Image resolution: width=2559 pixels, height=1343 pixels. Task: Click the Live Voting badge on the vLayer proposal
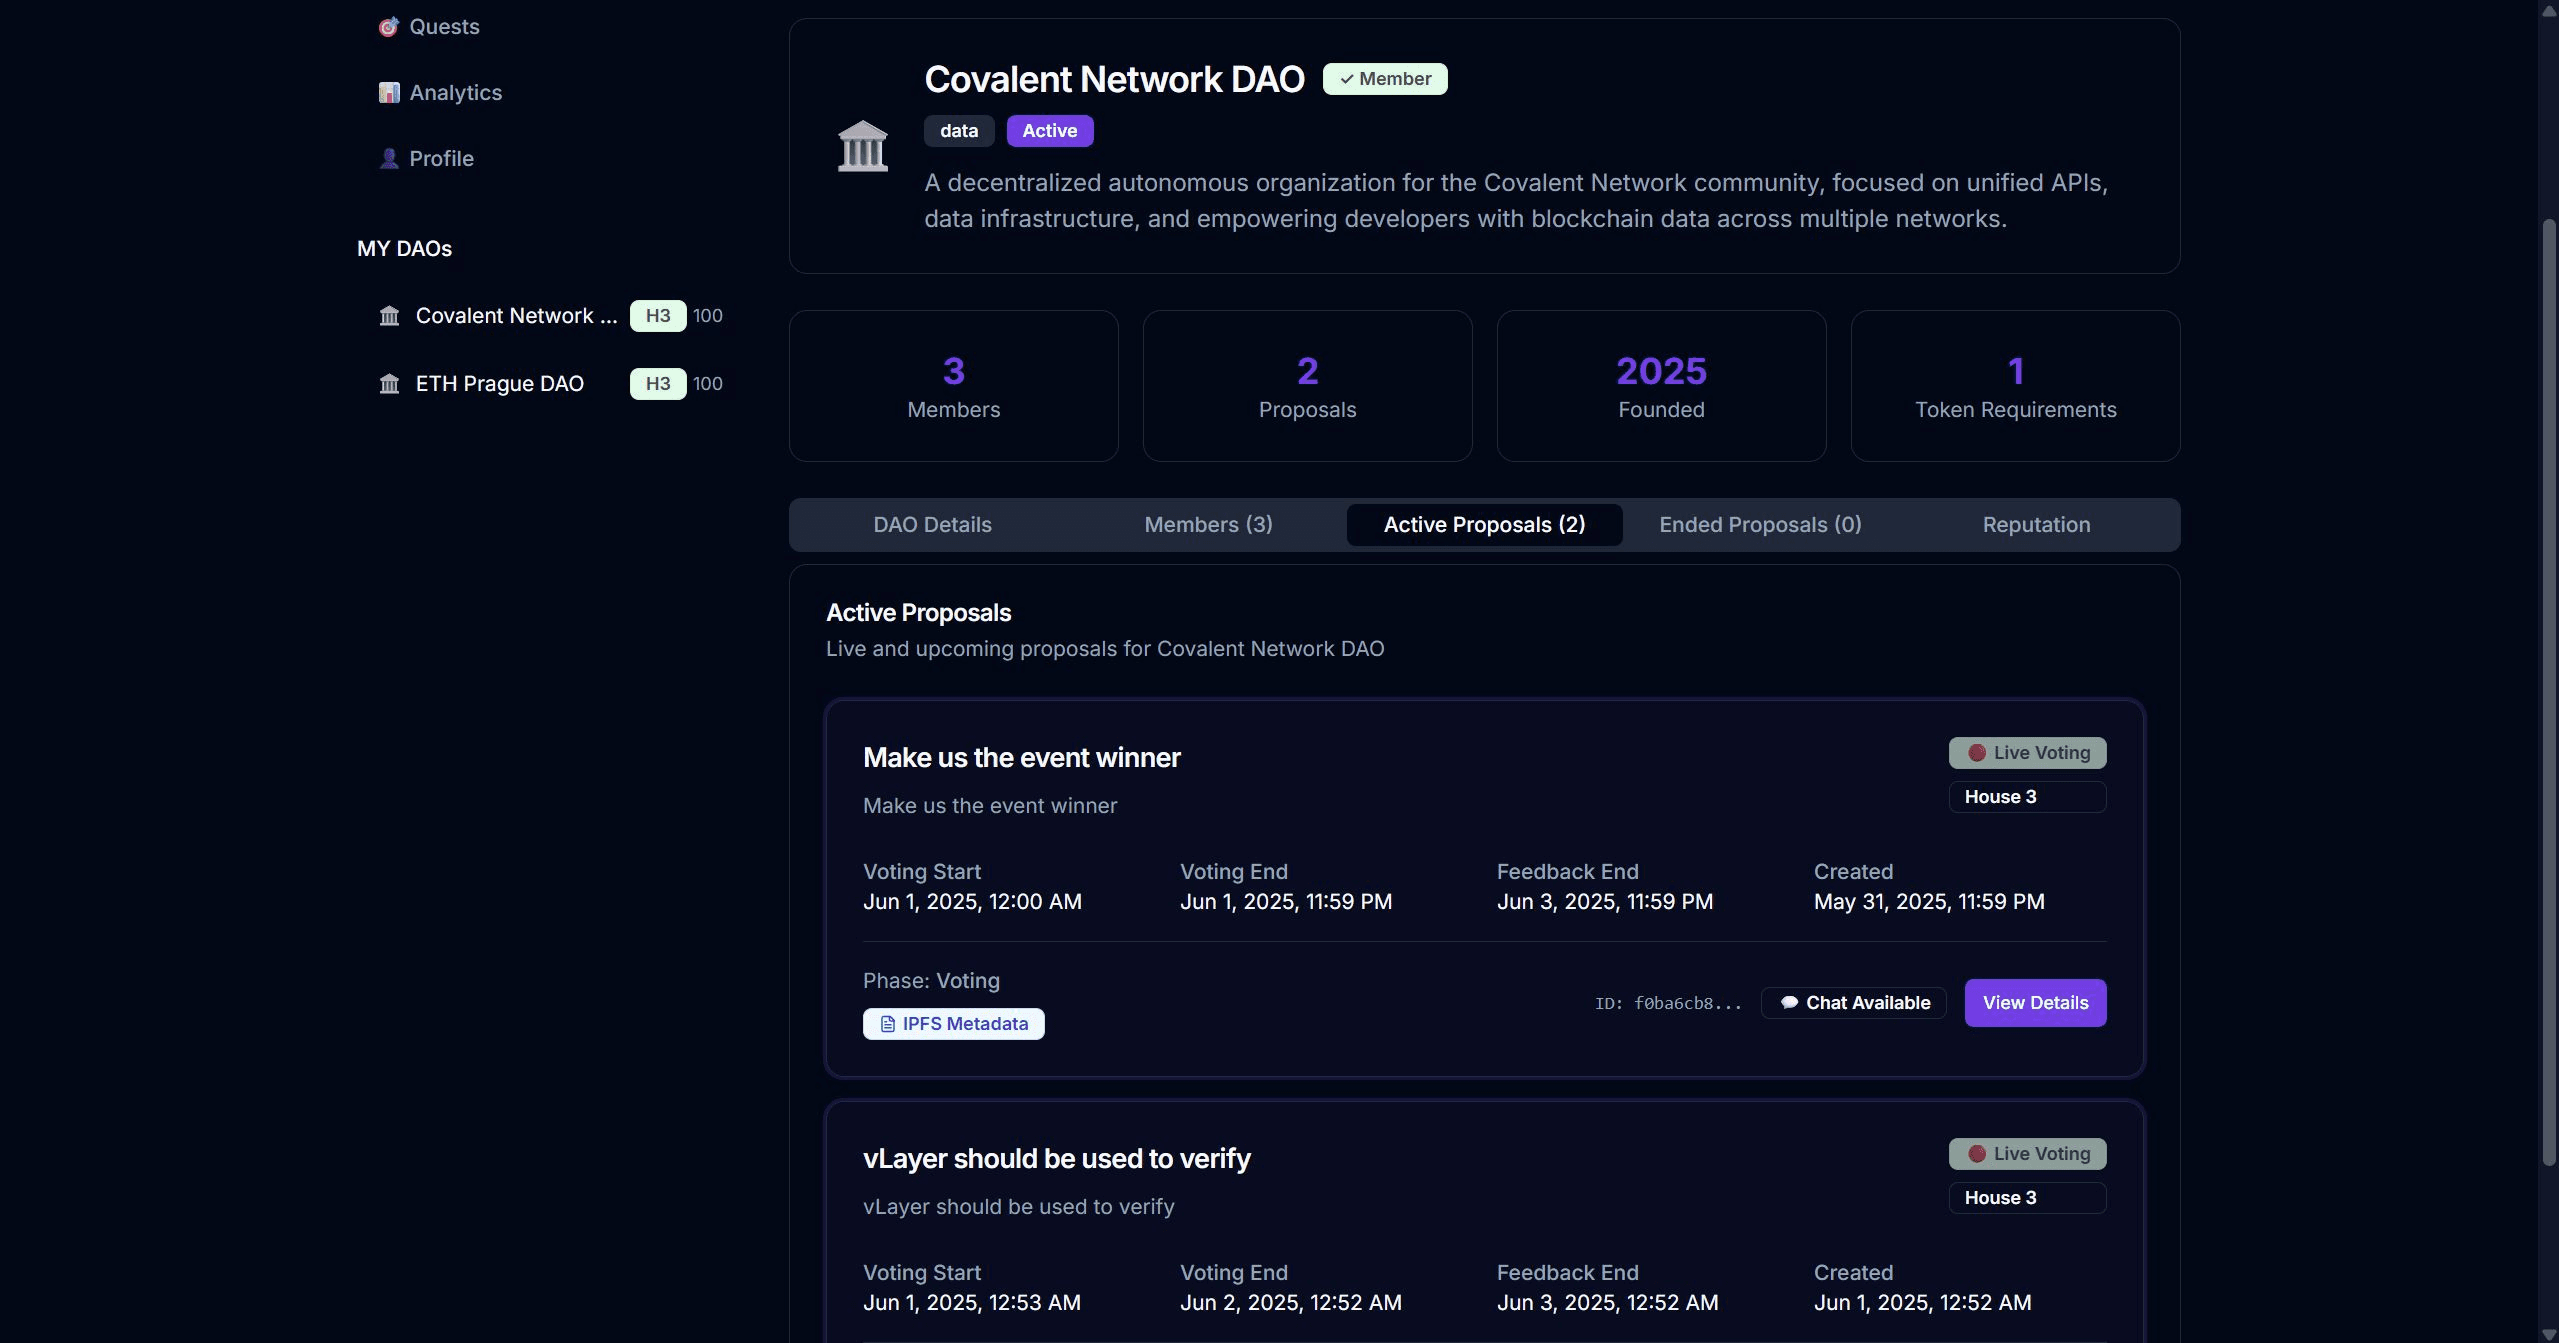click(x=2027, y=1154)
